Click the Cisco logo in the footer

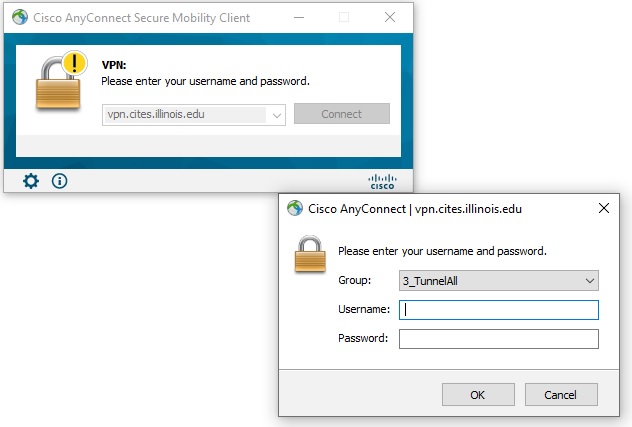click(x=383, y=181)
